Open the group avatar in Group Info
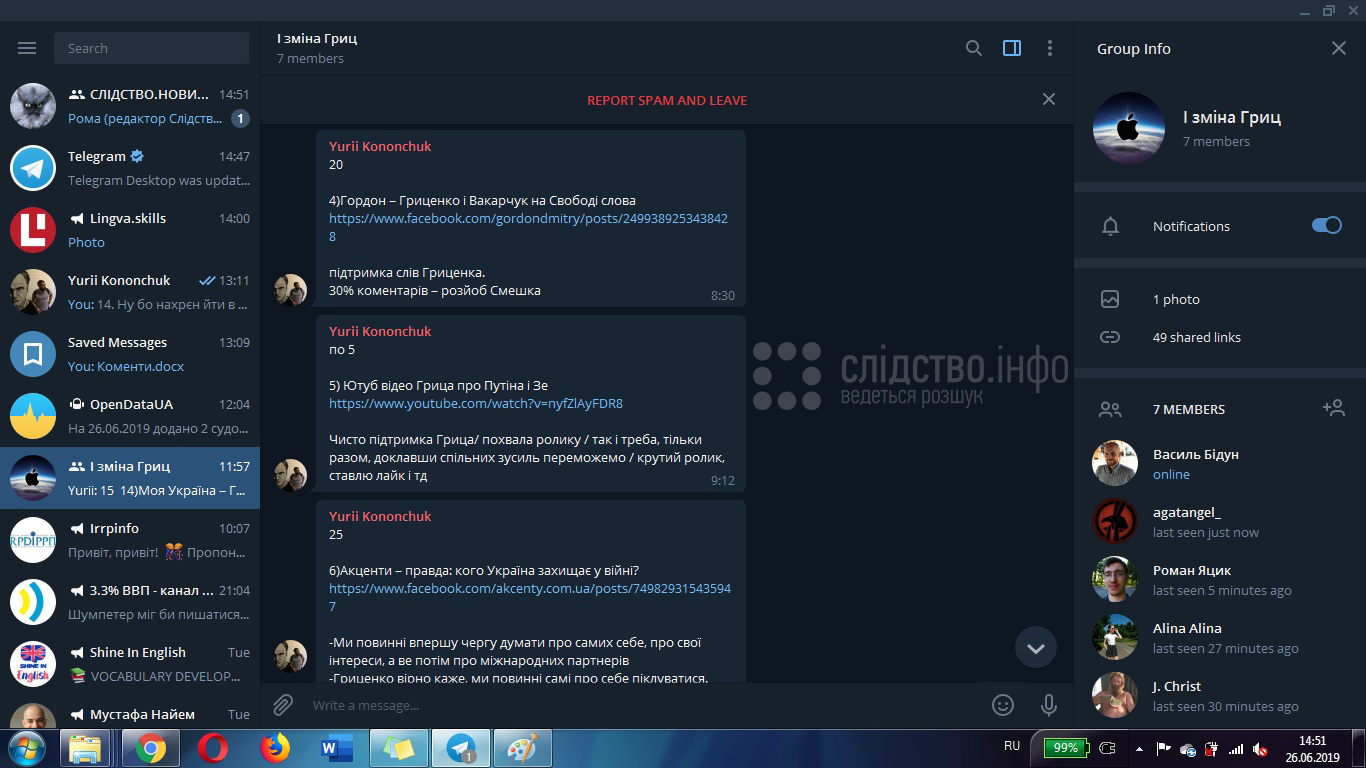Image resolution: width=1366 pixels, height=768 pixels. click(x=1129, y=128)
